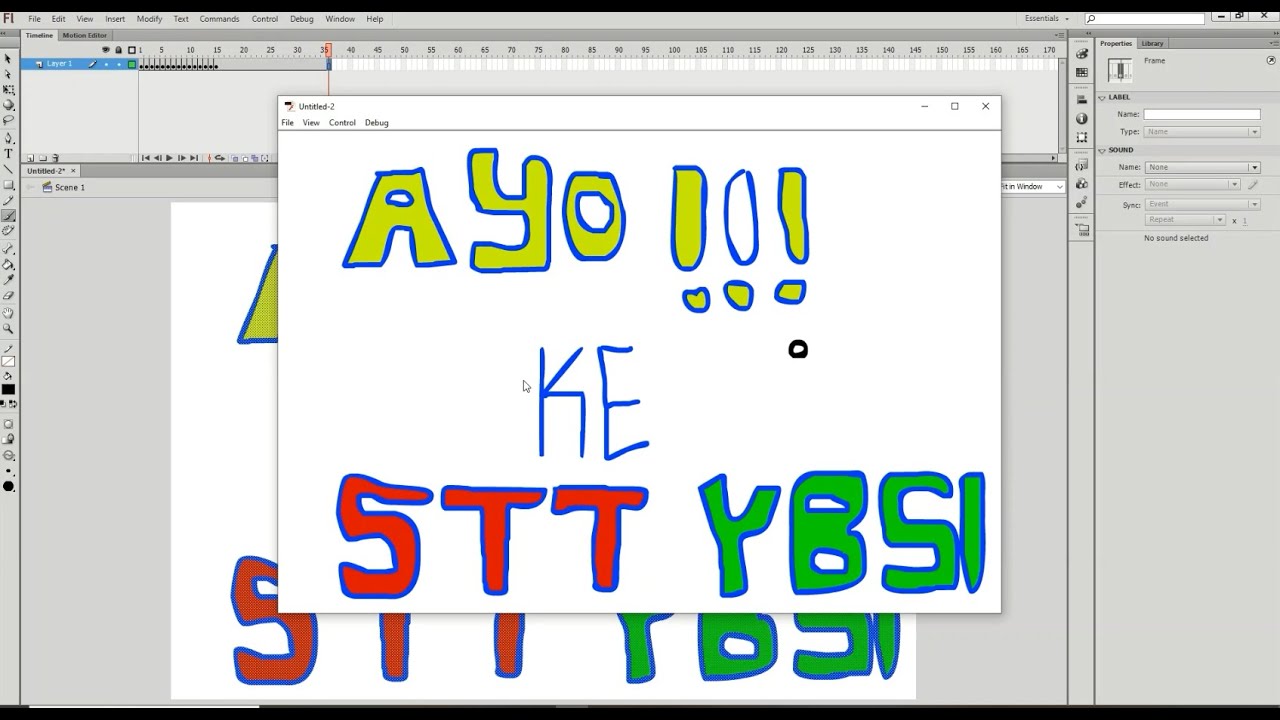Select the Pen tool

(x=8, y=138)
